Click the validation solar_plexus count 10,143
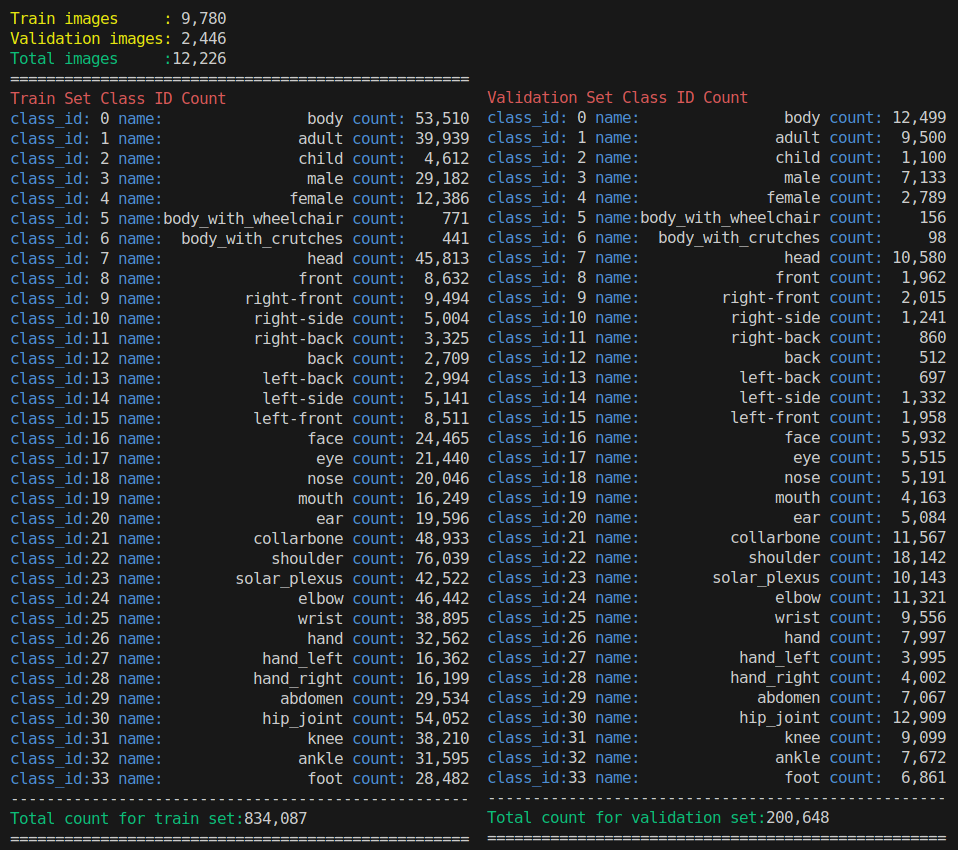This screenshot has width=958, height=850. click(920, 578)
